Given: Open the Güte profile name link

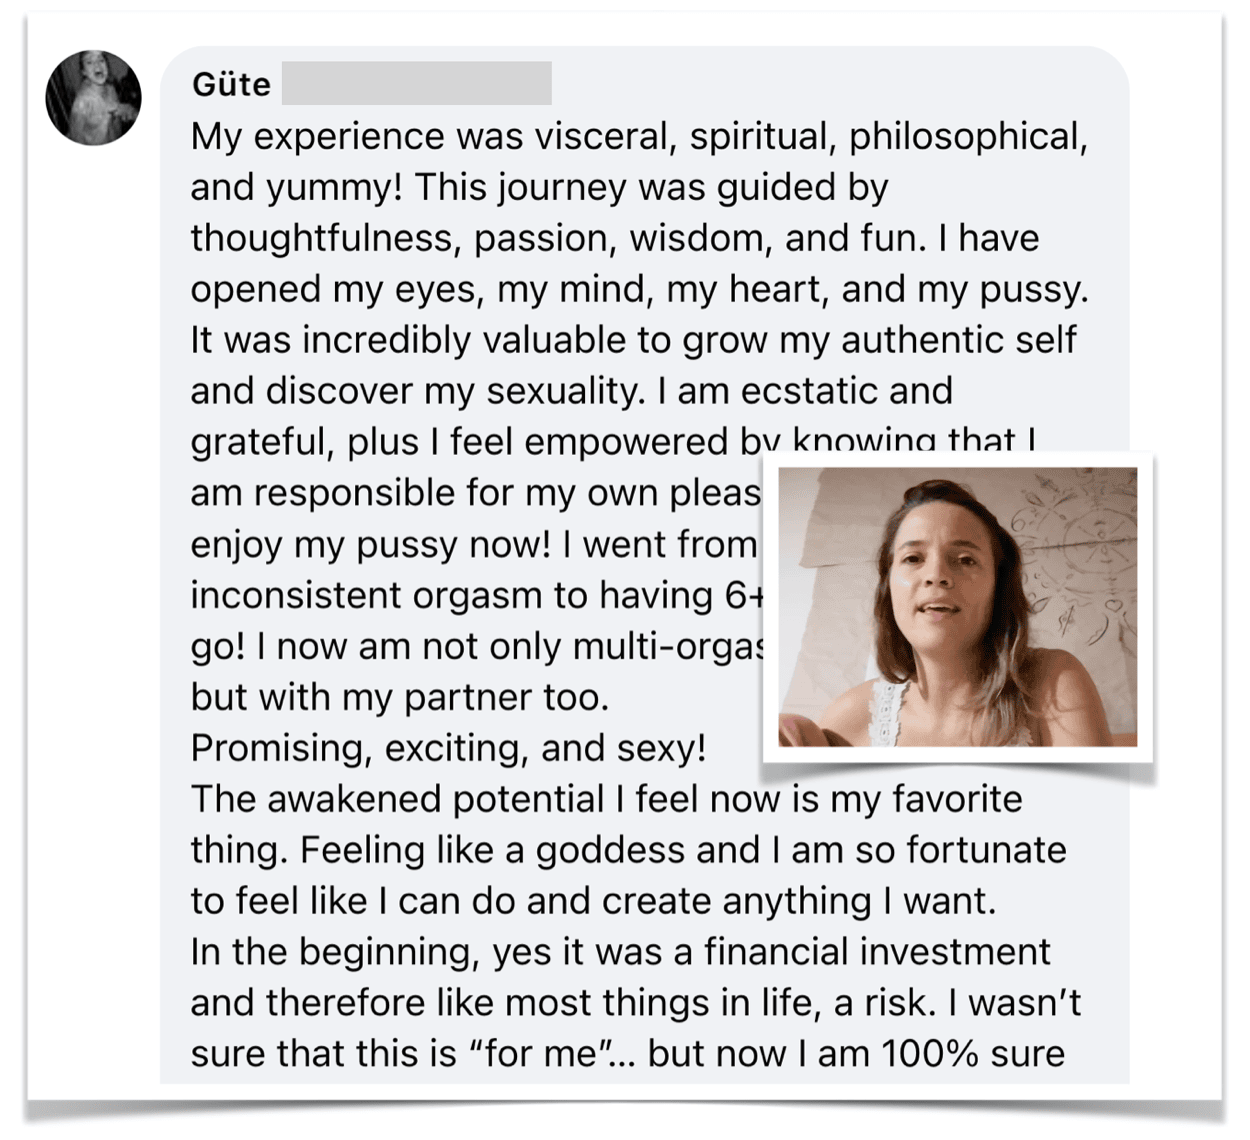Looking at the screenshot, I should [x=231, y=84].
